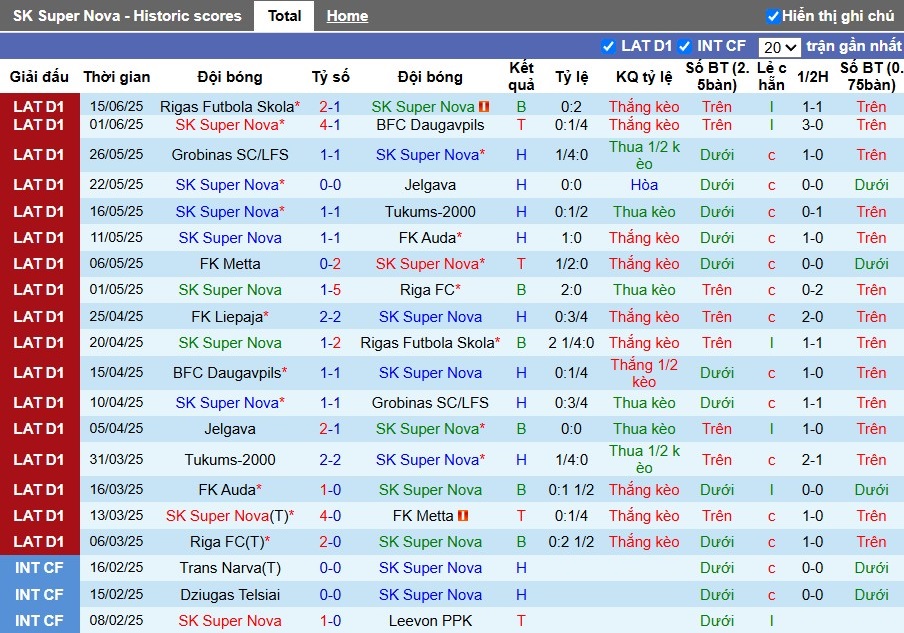The width and height of the screenshot is (904, 633).
Task: Click score 2-1 of 15/06/25 match
Action: pyautogui.click(x=330, y=107)
